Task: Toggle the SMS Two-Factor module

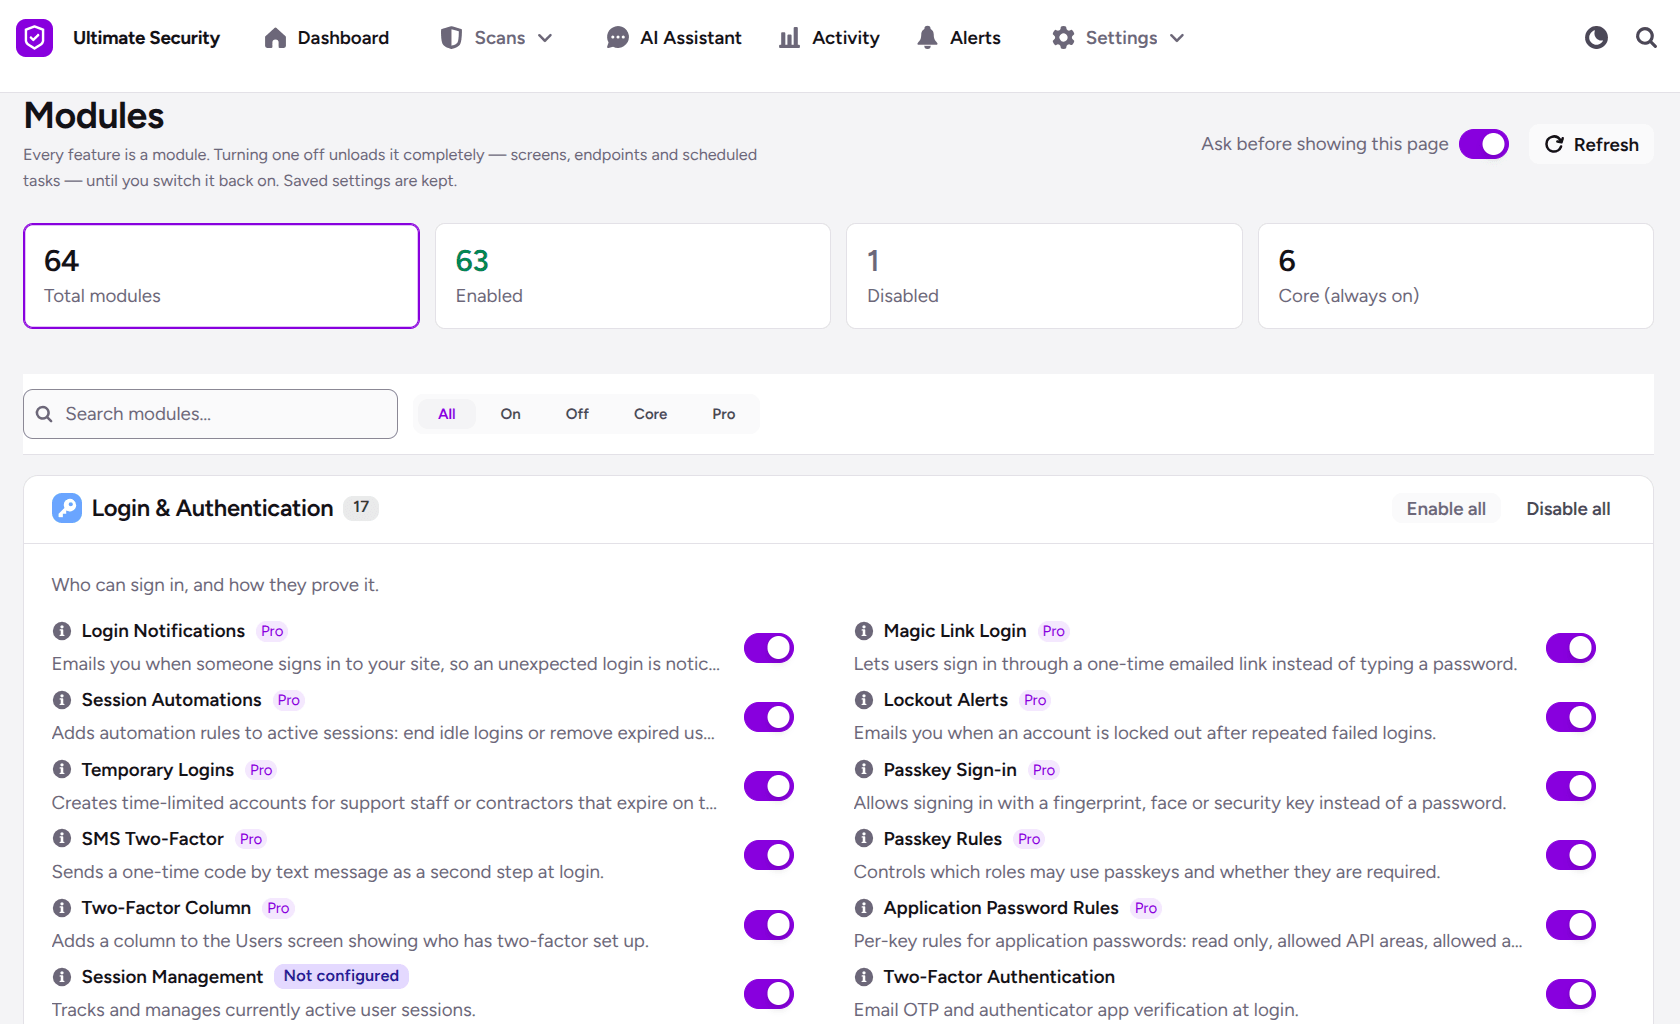Action: [769, 855]
